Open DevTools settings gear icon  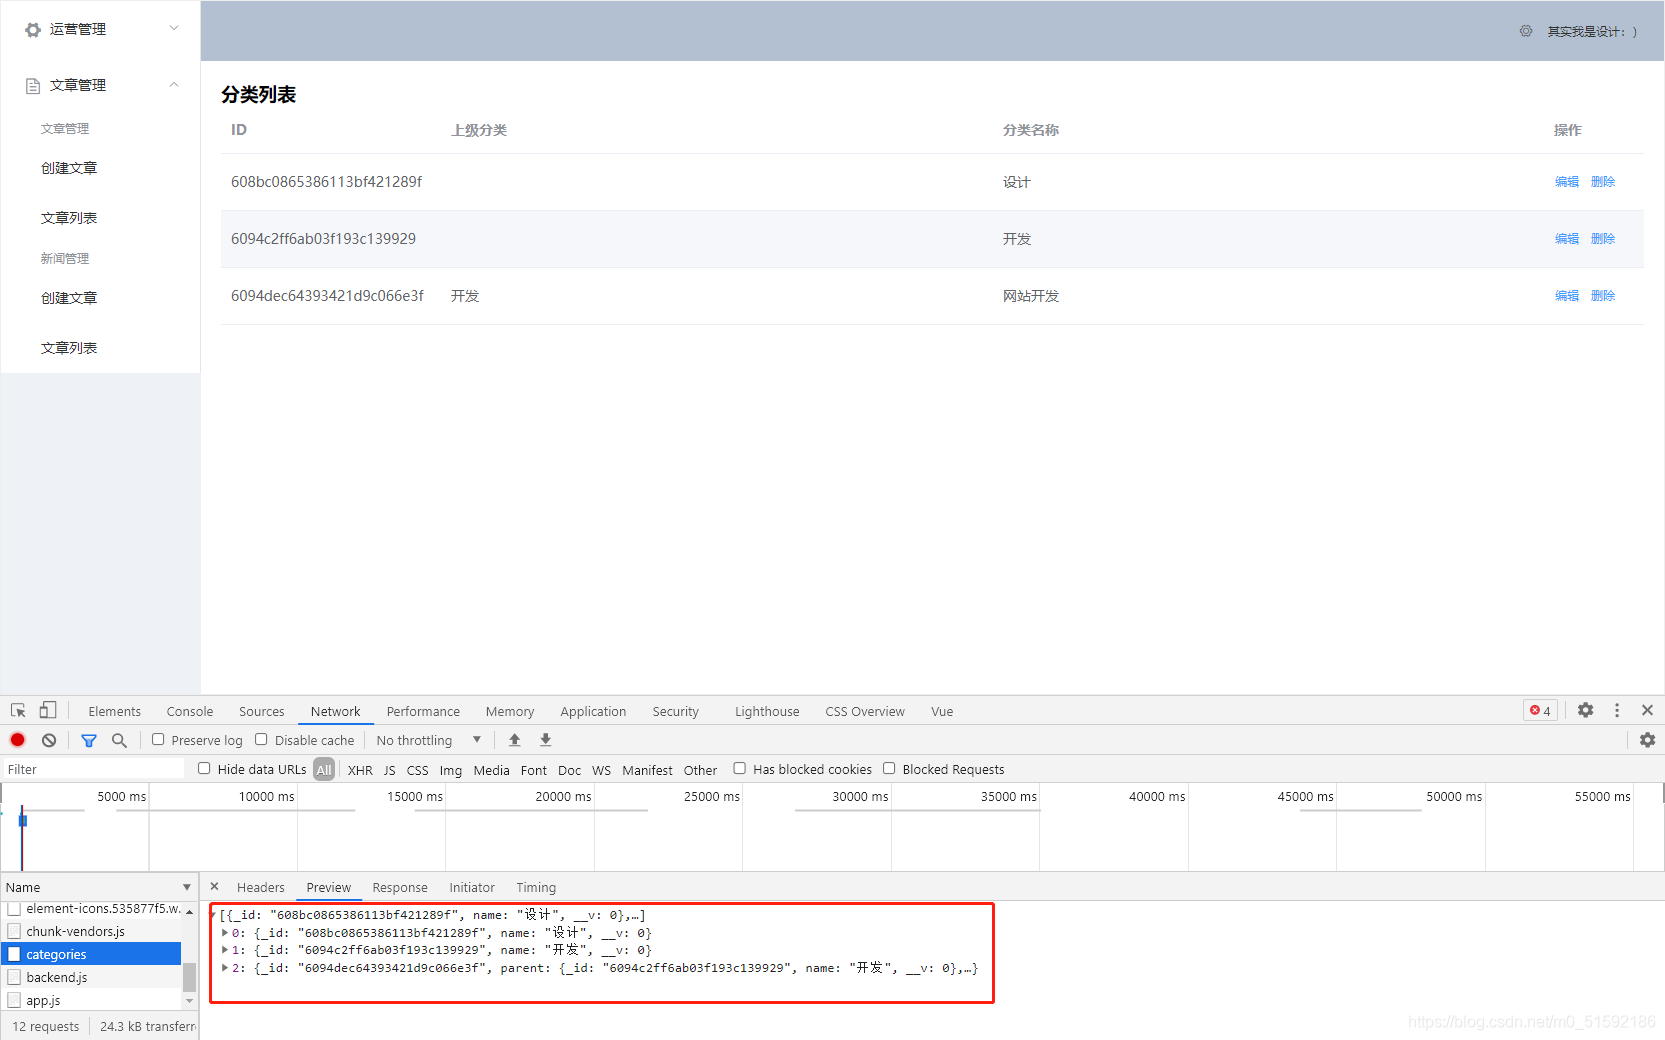point(1586,710)
